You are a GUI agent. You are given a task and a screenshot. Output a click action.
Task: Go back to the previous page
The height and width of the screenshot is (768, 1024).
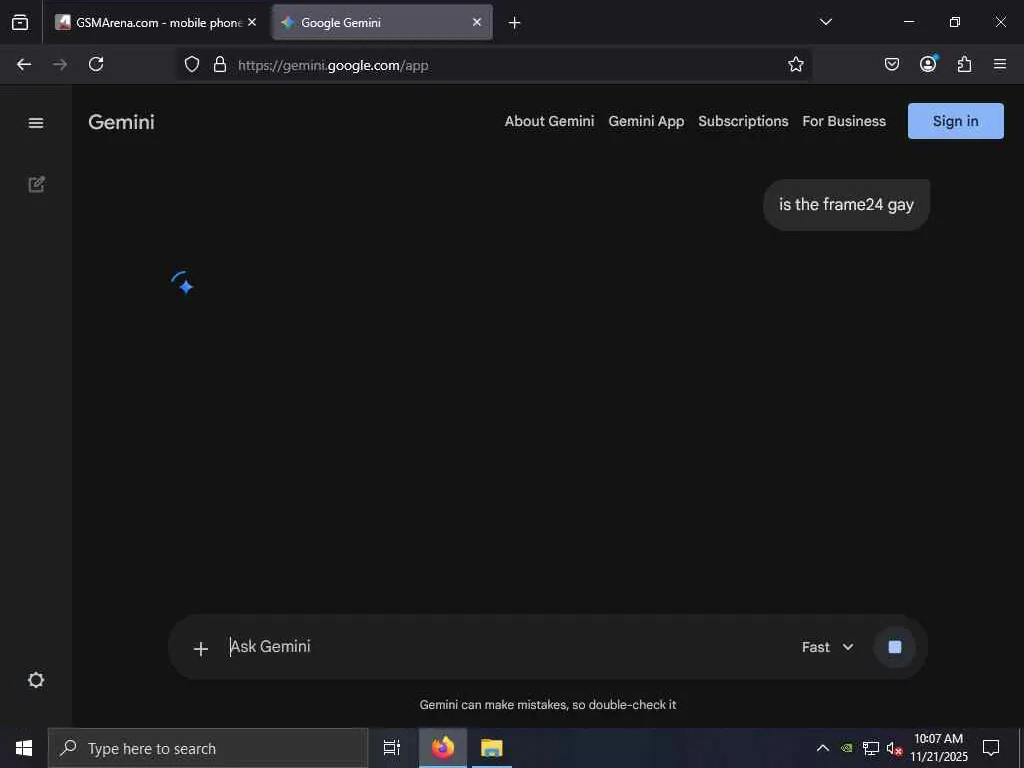pos(24,64)
